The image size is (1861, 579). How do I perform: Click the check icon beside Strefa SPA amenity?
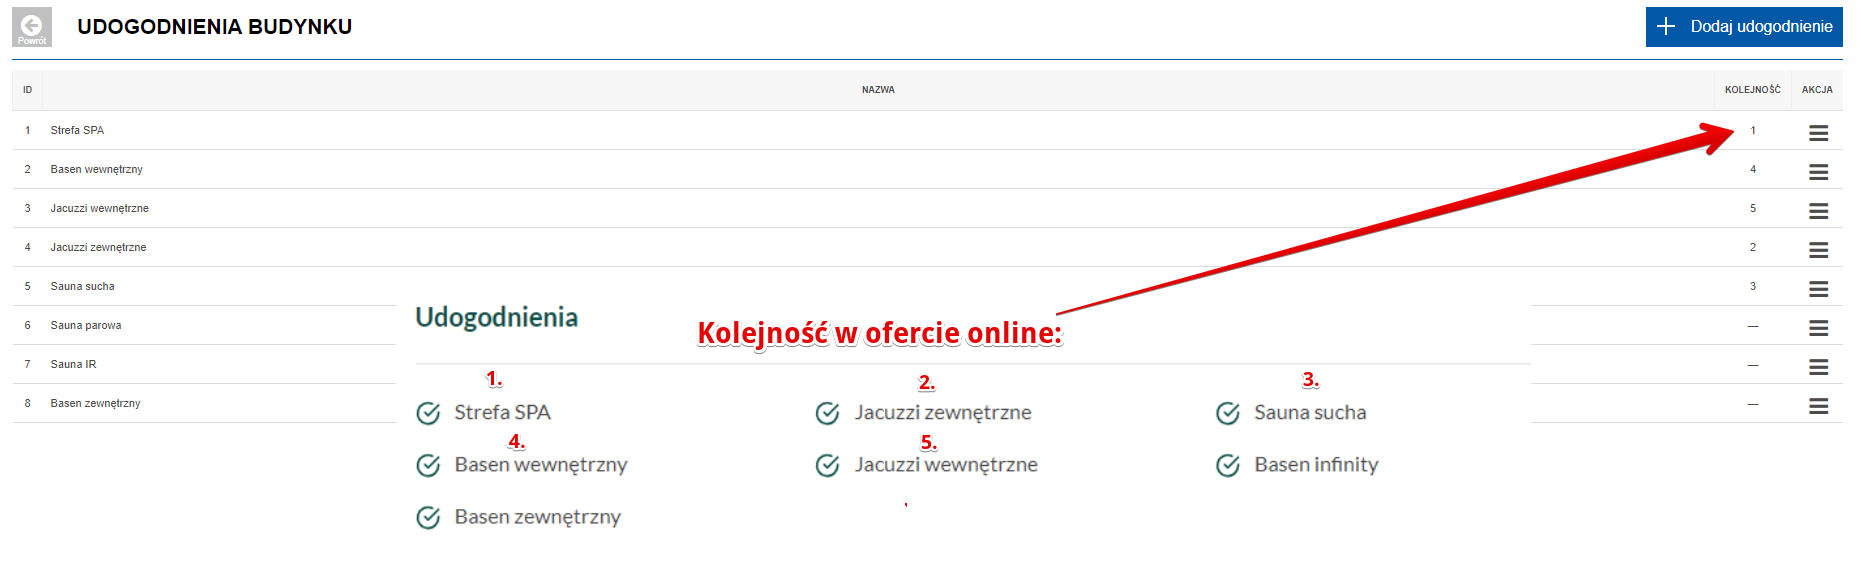point(428,413)
